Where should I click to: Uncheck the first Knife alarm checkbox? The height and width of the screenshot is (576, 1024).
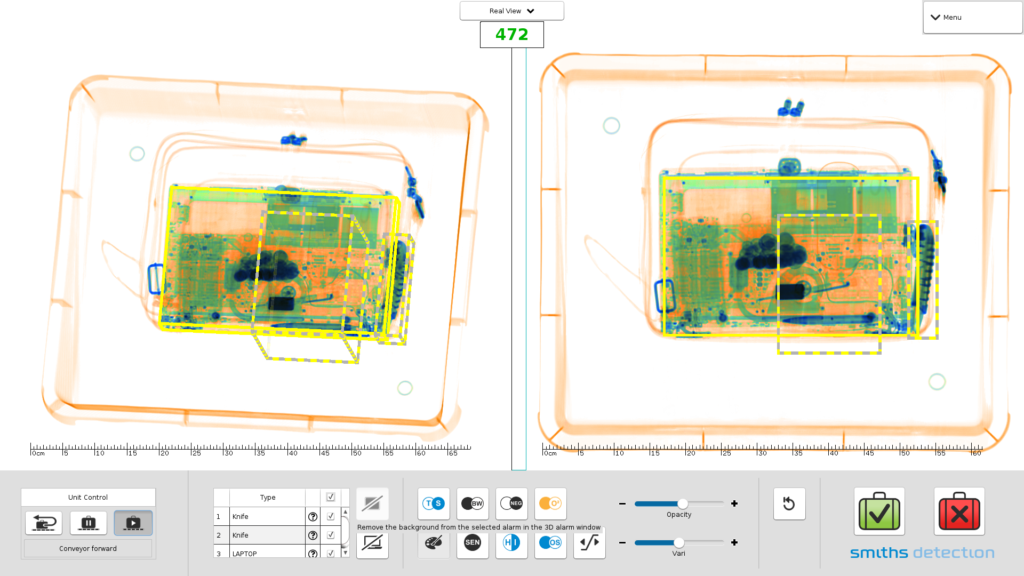[x=331, y=517]
